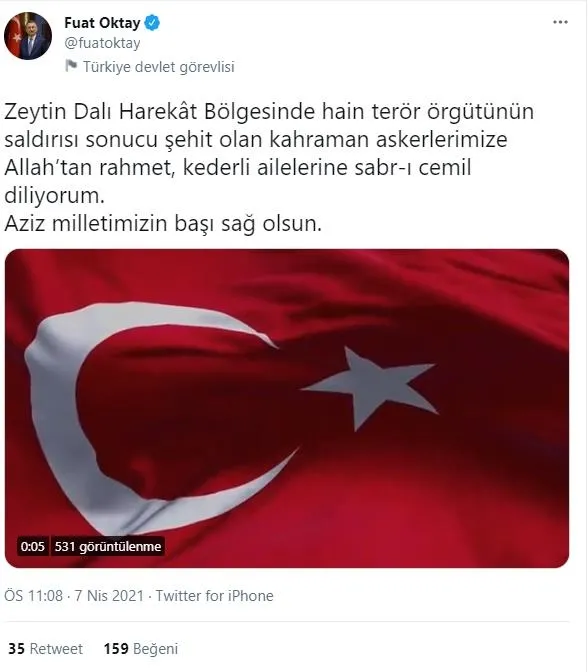The width and height of the screenshot is (588, 672).
Task: Click the "Zeytin Dalı Harekât" tweet line
Action: [101, 112]
